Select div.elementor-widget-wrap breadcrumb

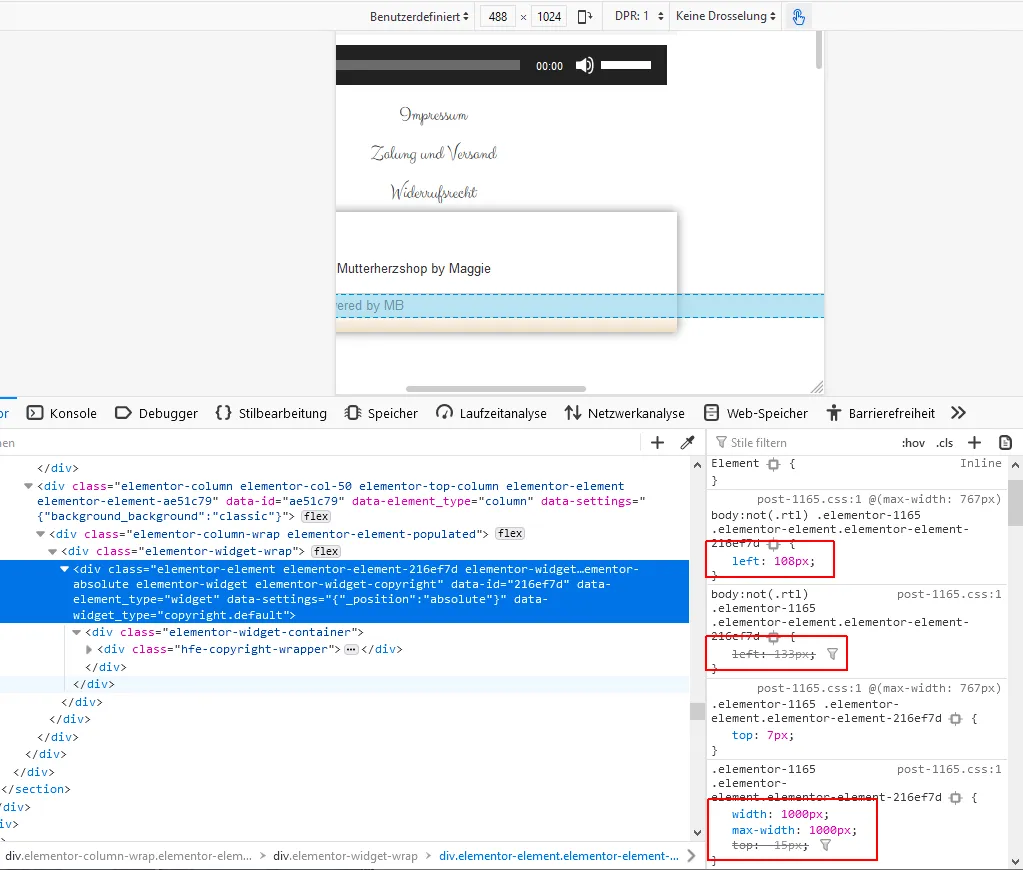[345, 856]
